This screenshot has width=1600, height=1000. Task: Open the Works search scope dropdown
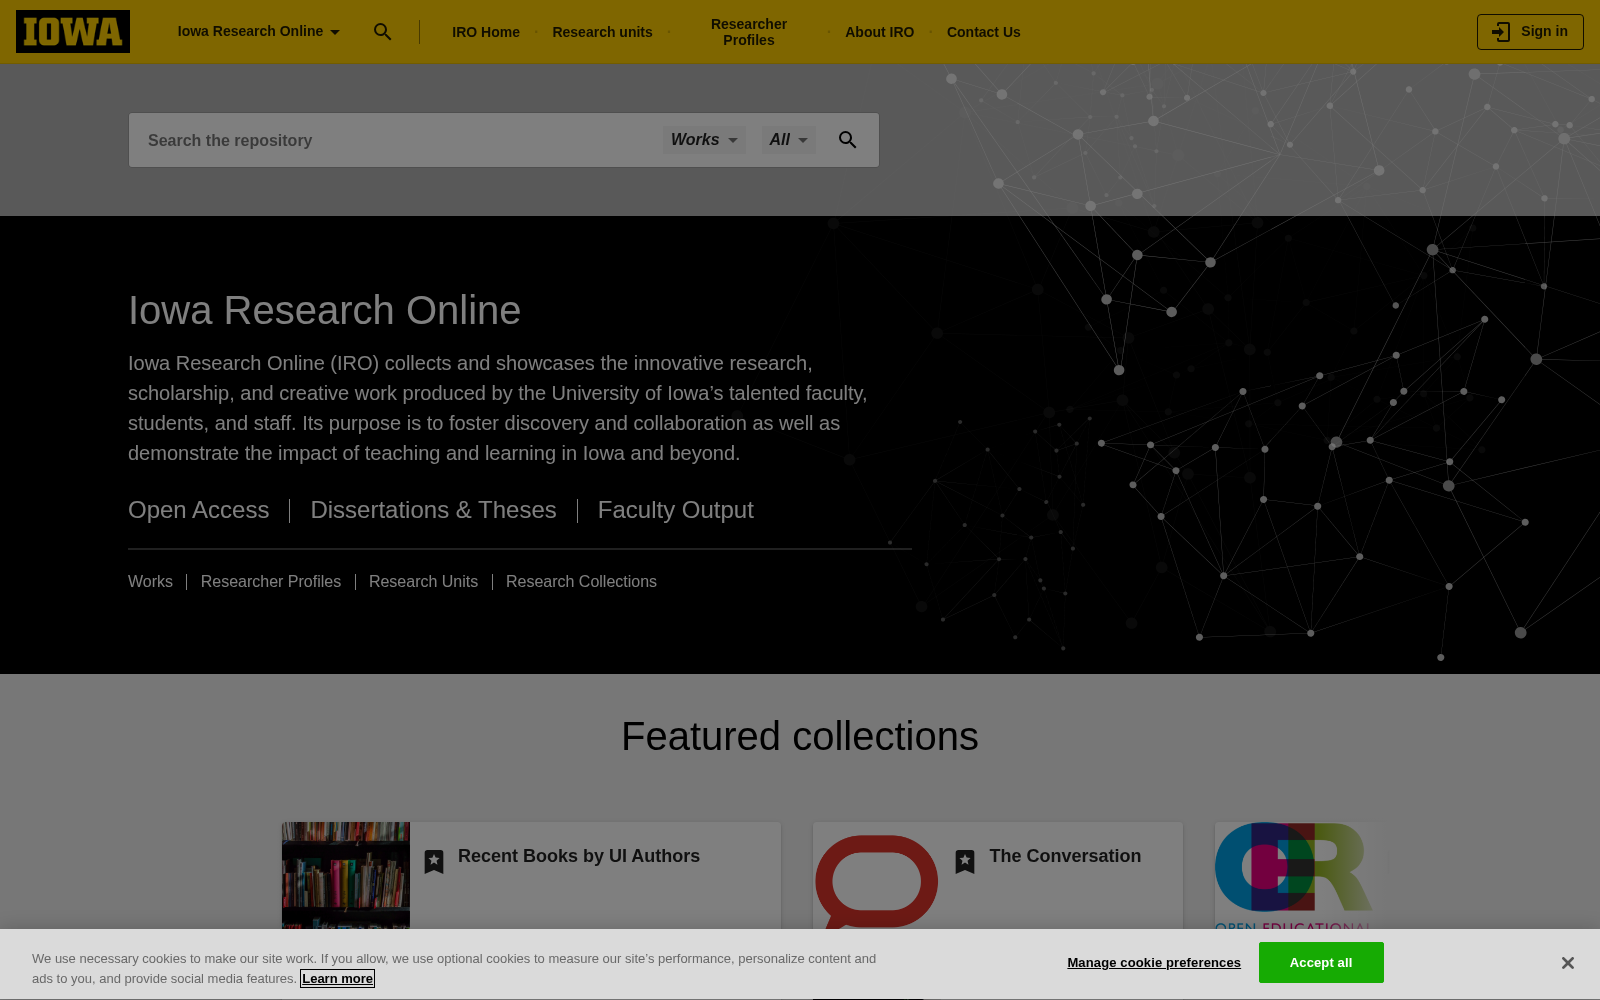tap(704, 140)
